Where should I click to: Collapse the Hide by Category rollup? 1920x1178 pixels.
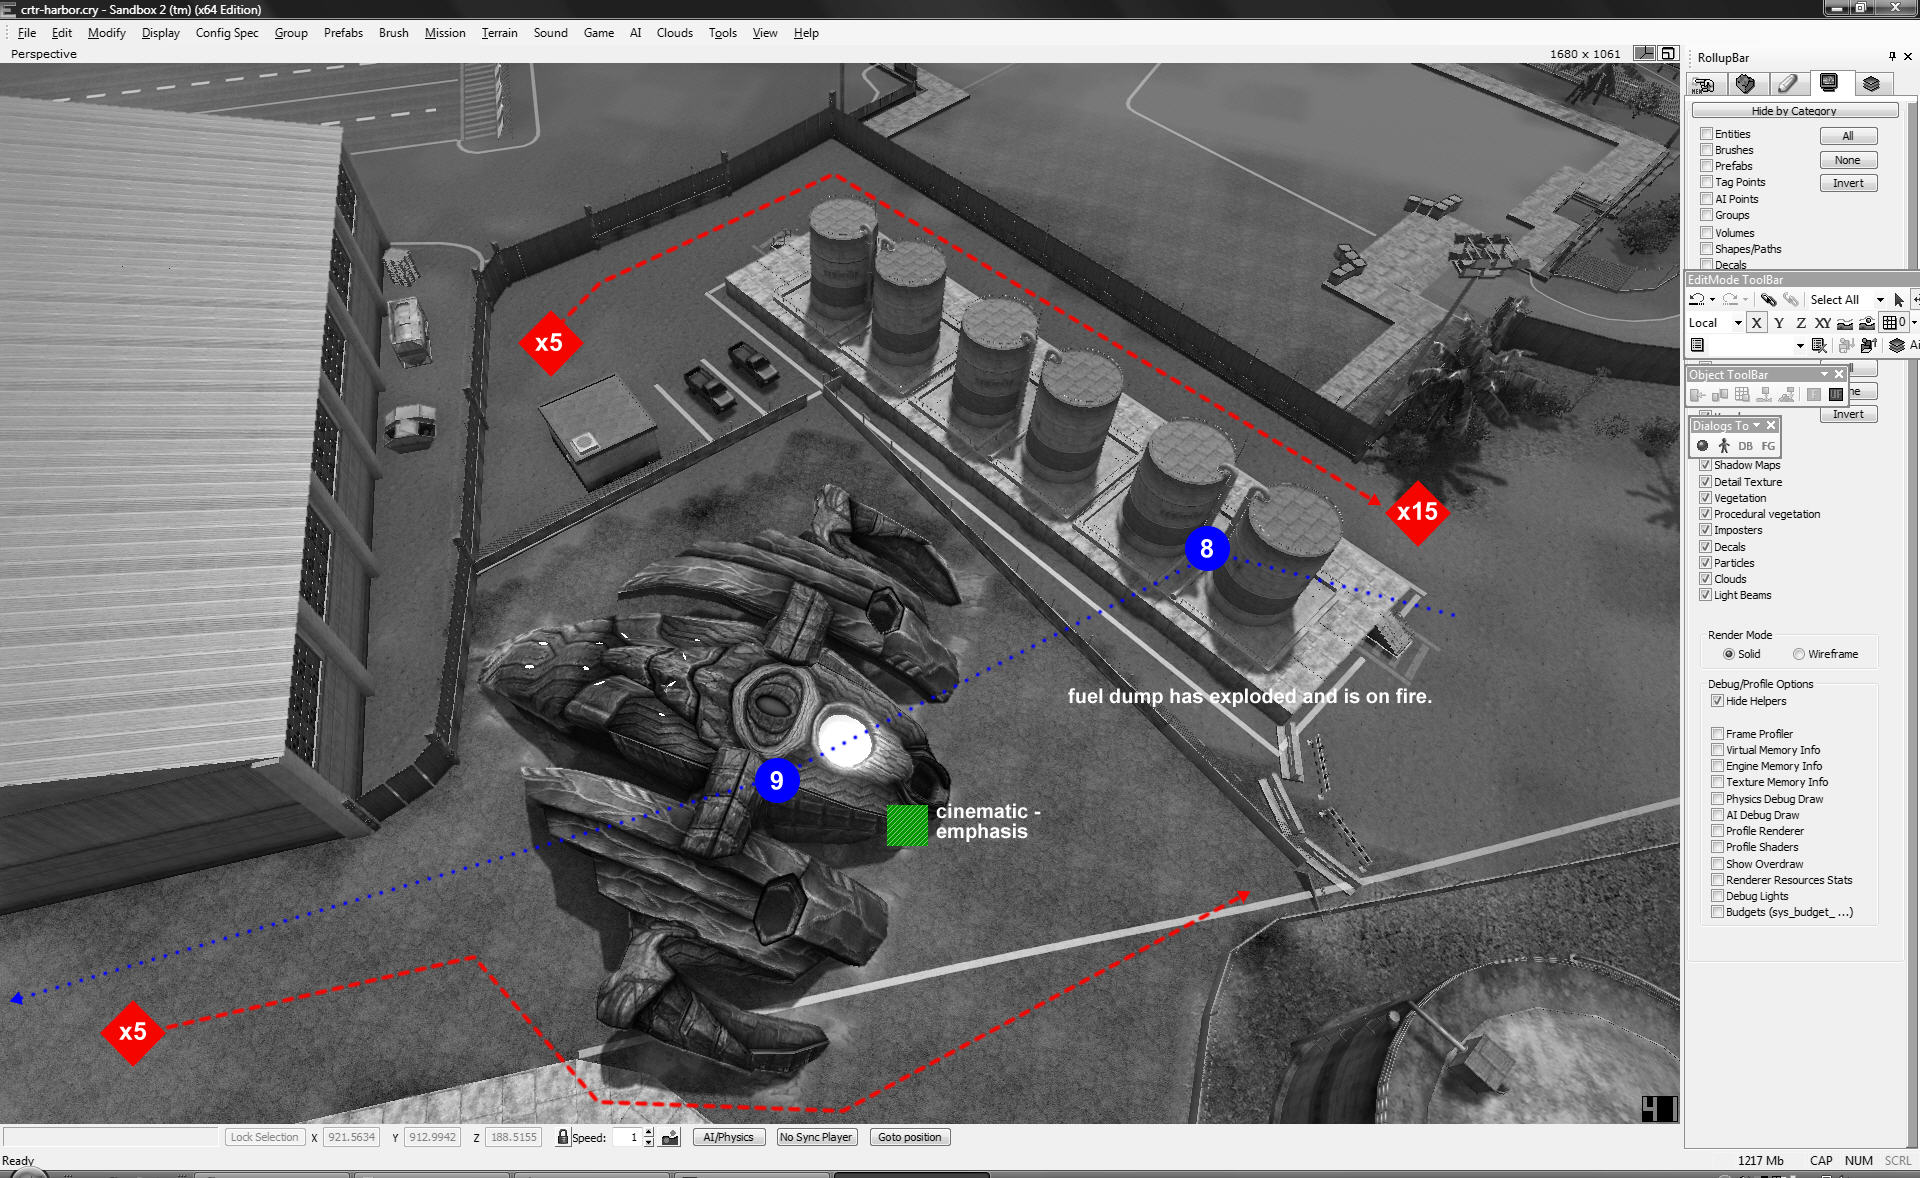(x=1795, y=110)
